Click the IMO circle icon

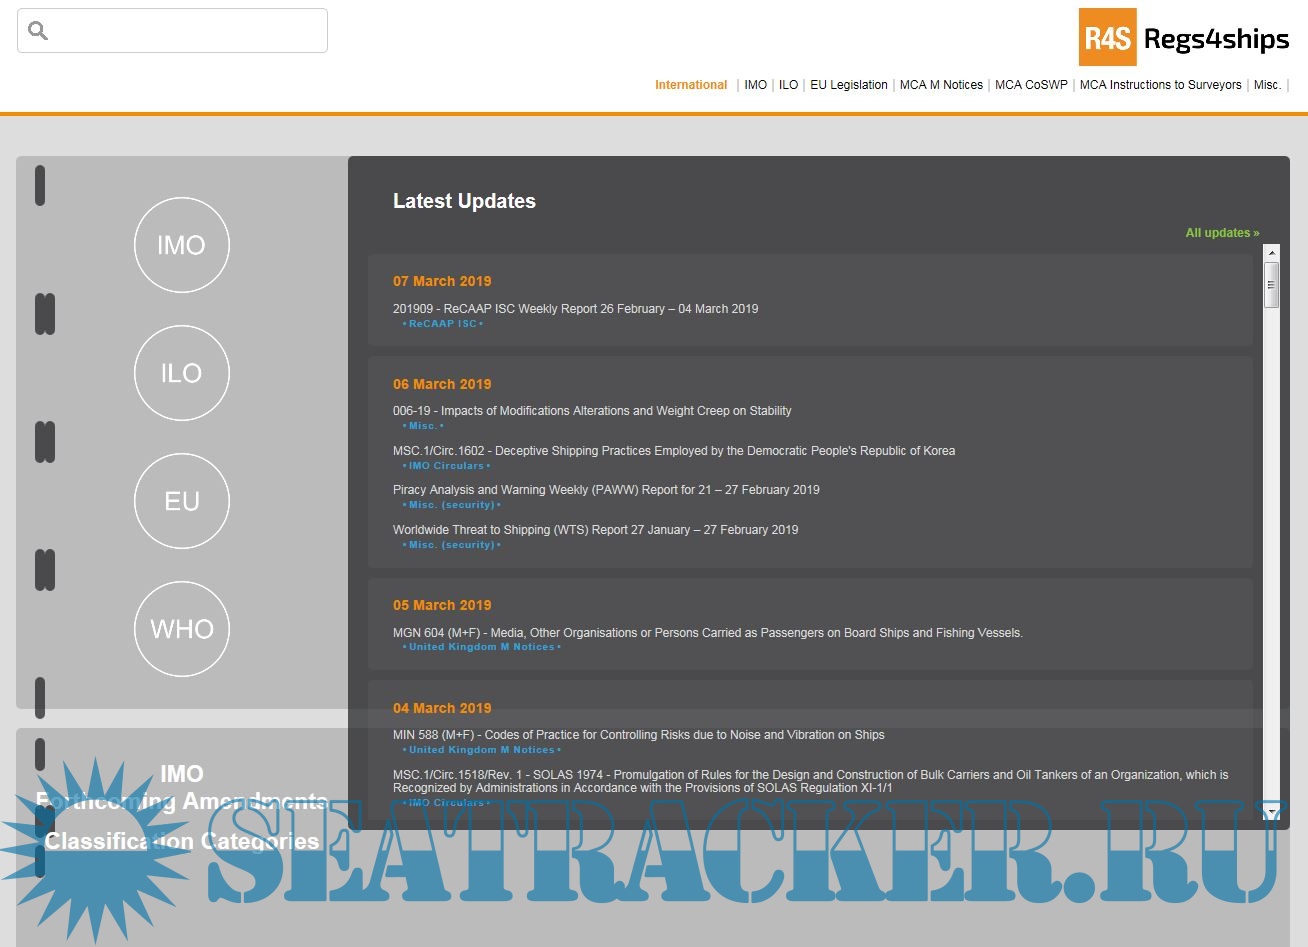181,245
